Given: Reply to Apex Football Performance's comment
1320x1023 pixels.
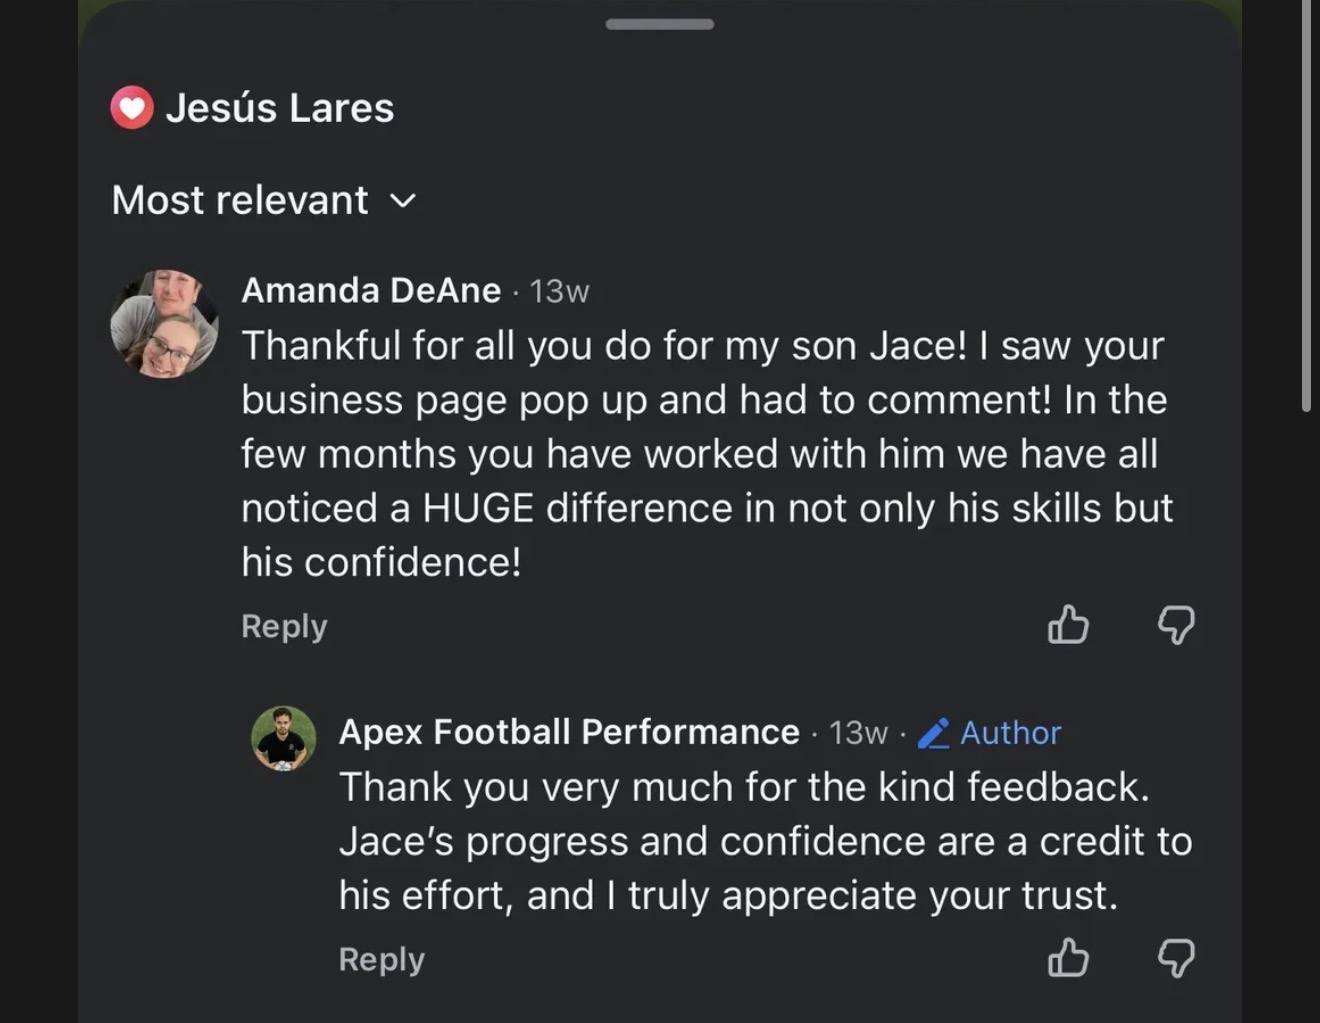Looking at the screenshot, I should 381,959.
